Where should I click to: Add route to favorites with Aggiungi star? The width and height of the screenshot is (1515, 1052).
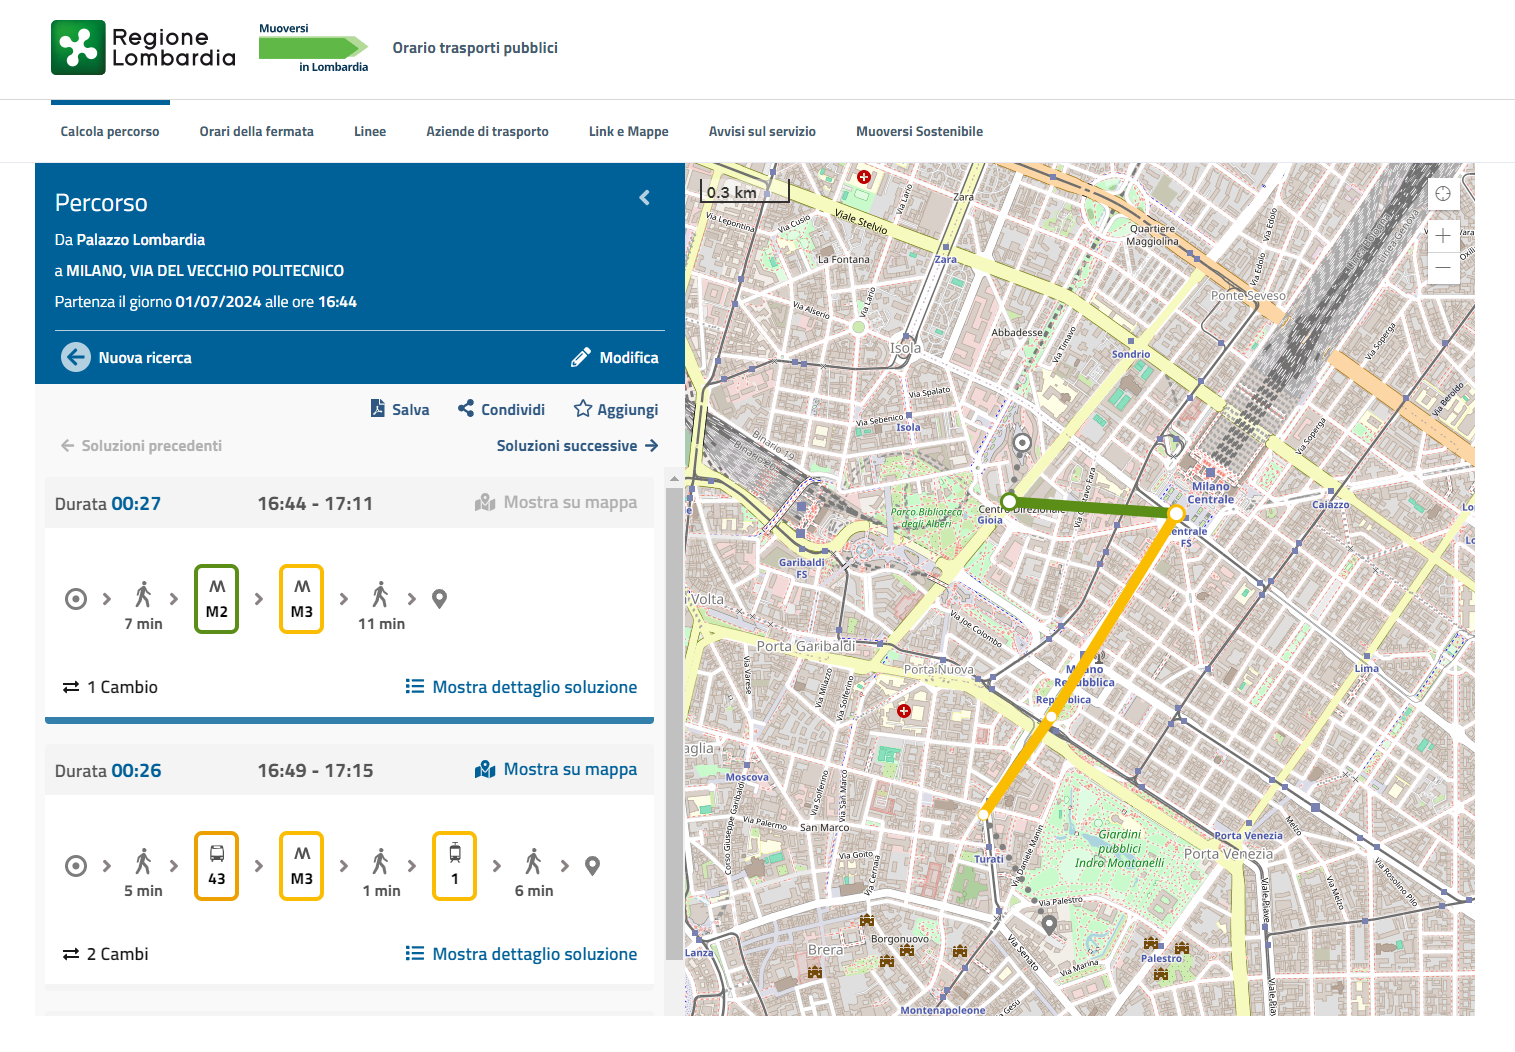pyautogui.click(x=616, y=409)
